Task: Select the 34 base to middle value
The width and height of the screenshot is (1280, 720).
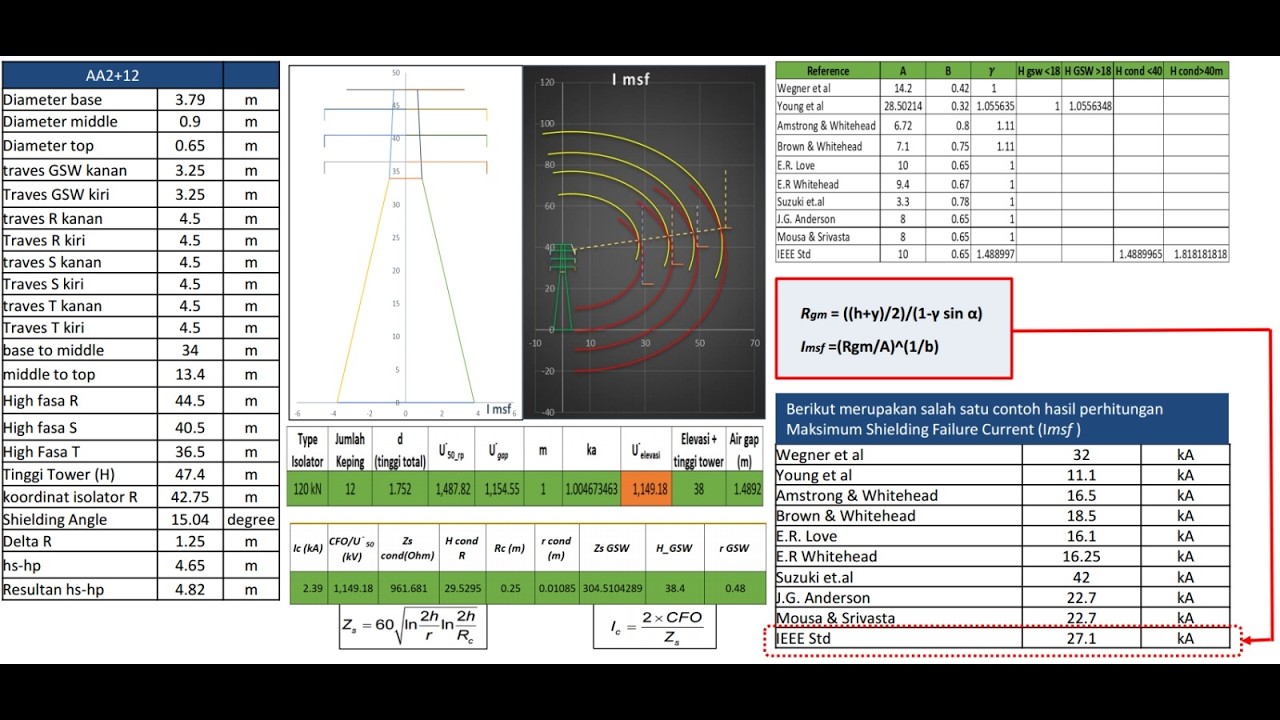Action: (190, 350)
